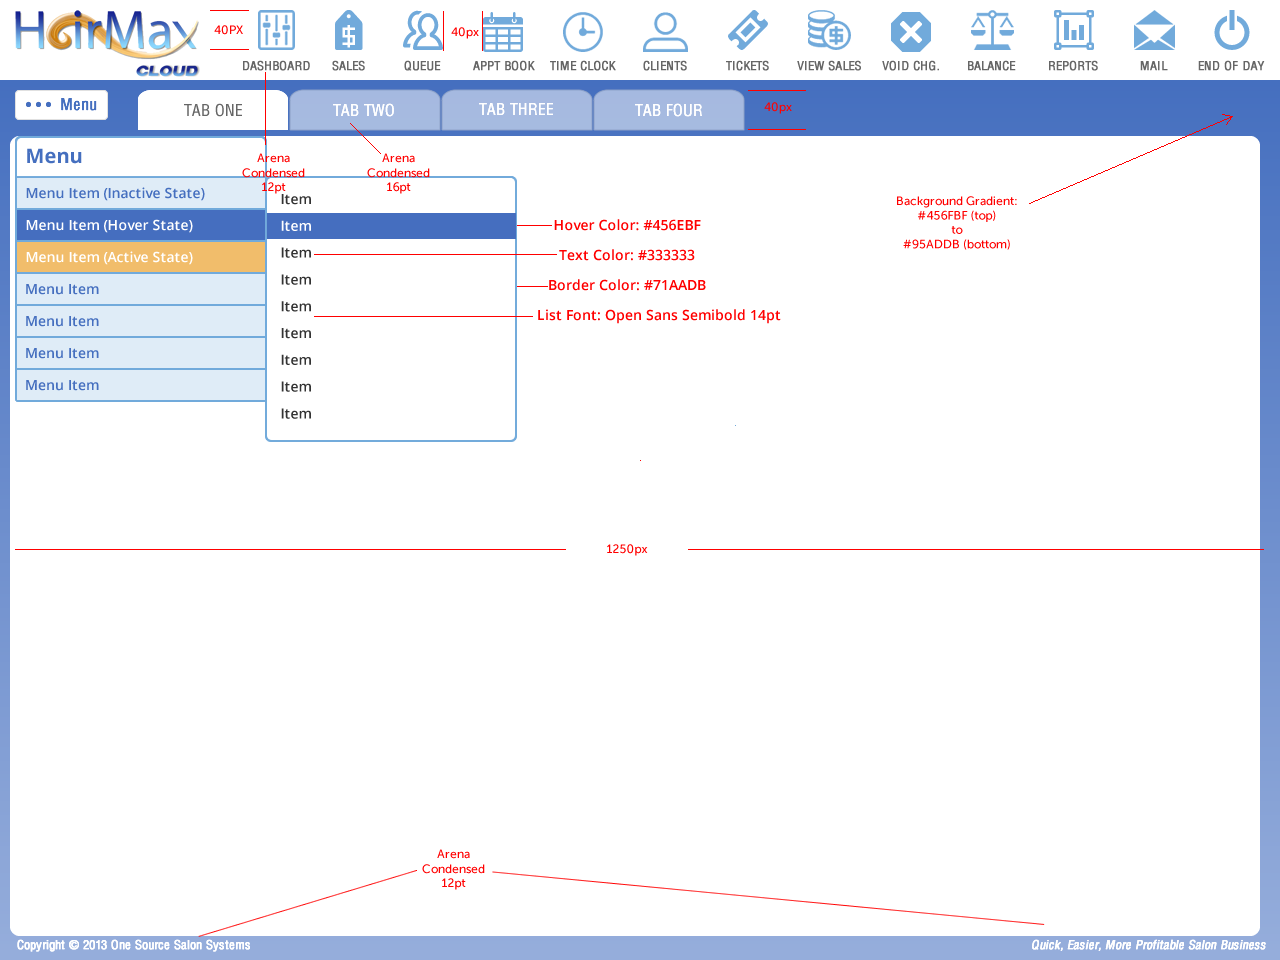Open the Clients person icon
1280x960 pixels.
pos(665,32)
